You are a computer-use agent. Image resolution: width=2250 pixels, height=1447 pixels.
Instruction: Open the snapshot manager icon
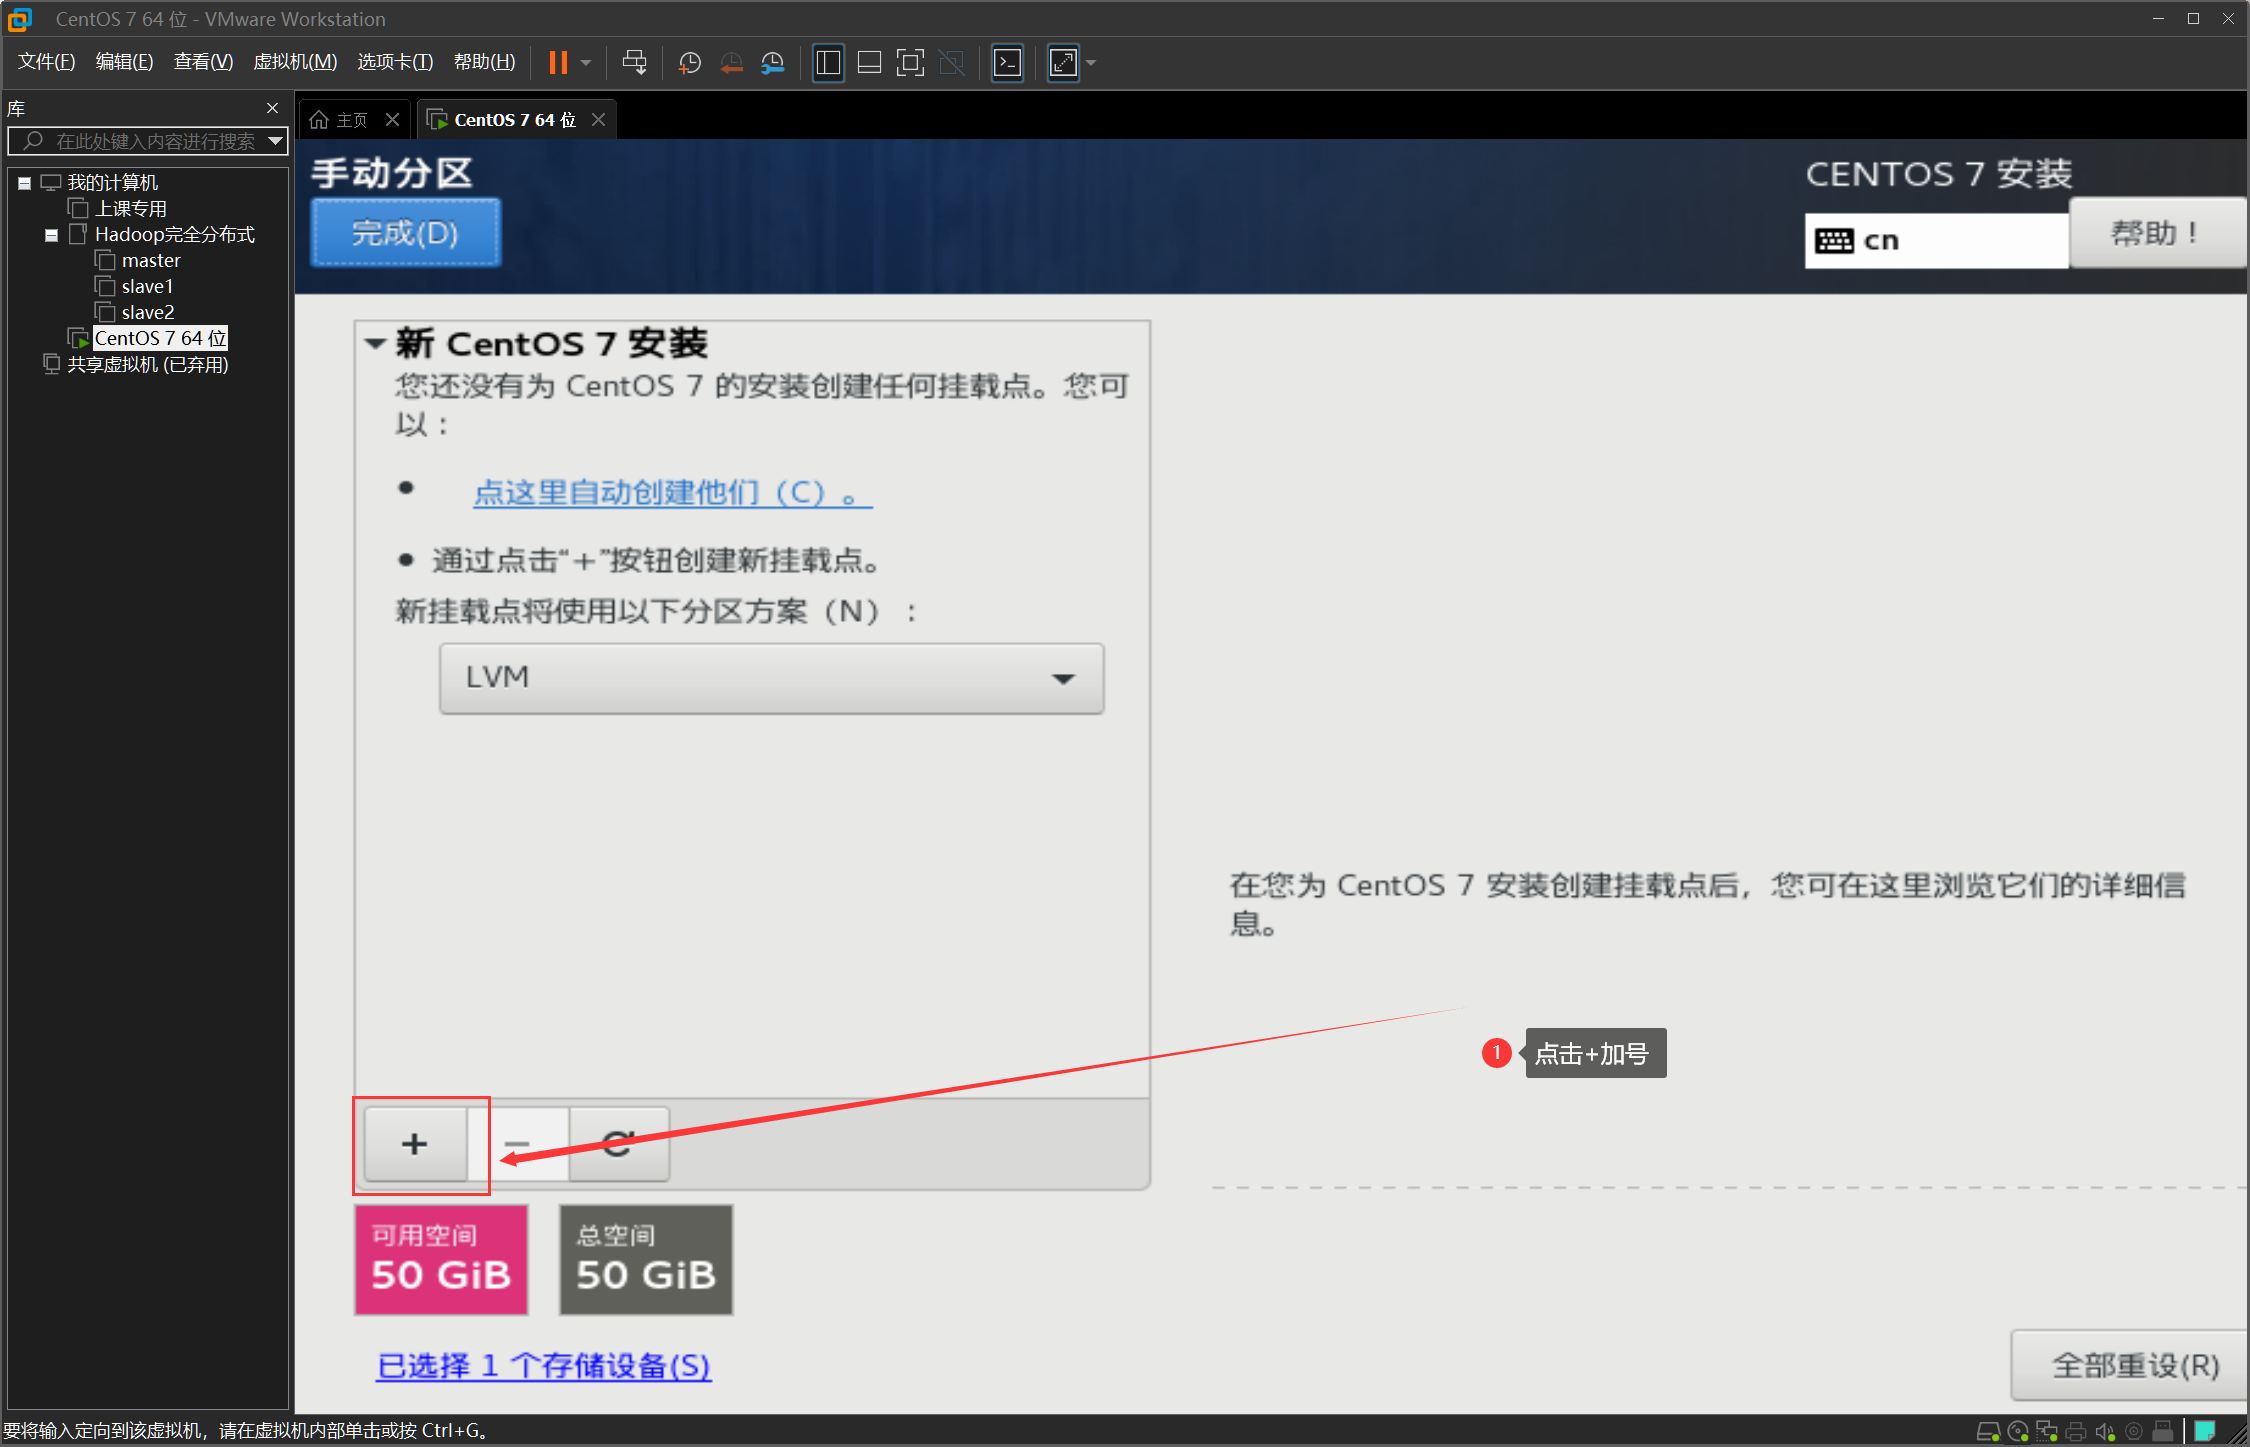click(773, 63)
